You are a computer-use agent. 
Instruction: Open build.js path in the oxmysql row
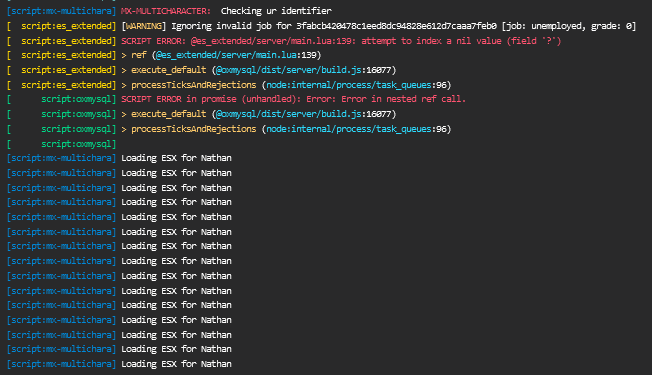pyautogui.click(x=289, y=114)
